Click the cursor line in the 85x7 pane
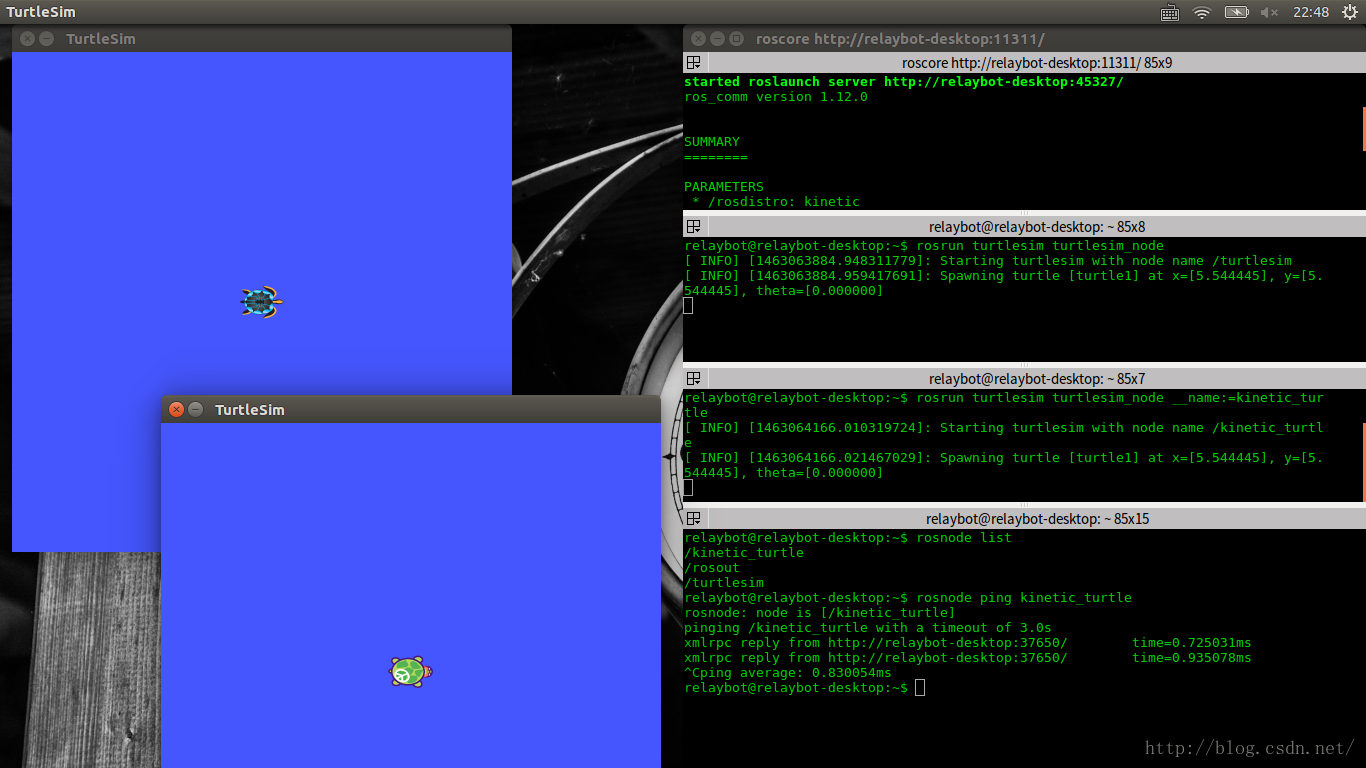 point(688,487)
